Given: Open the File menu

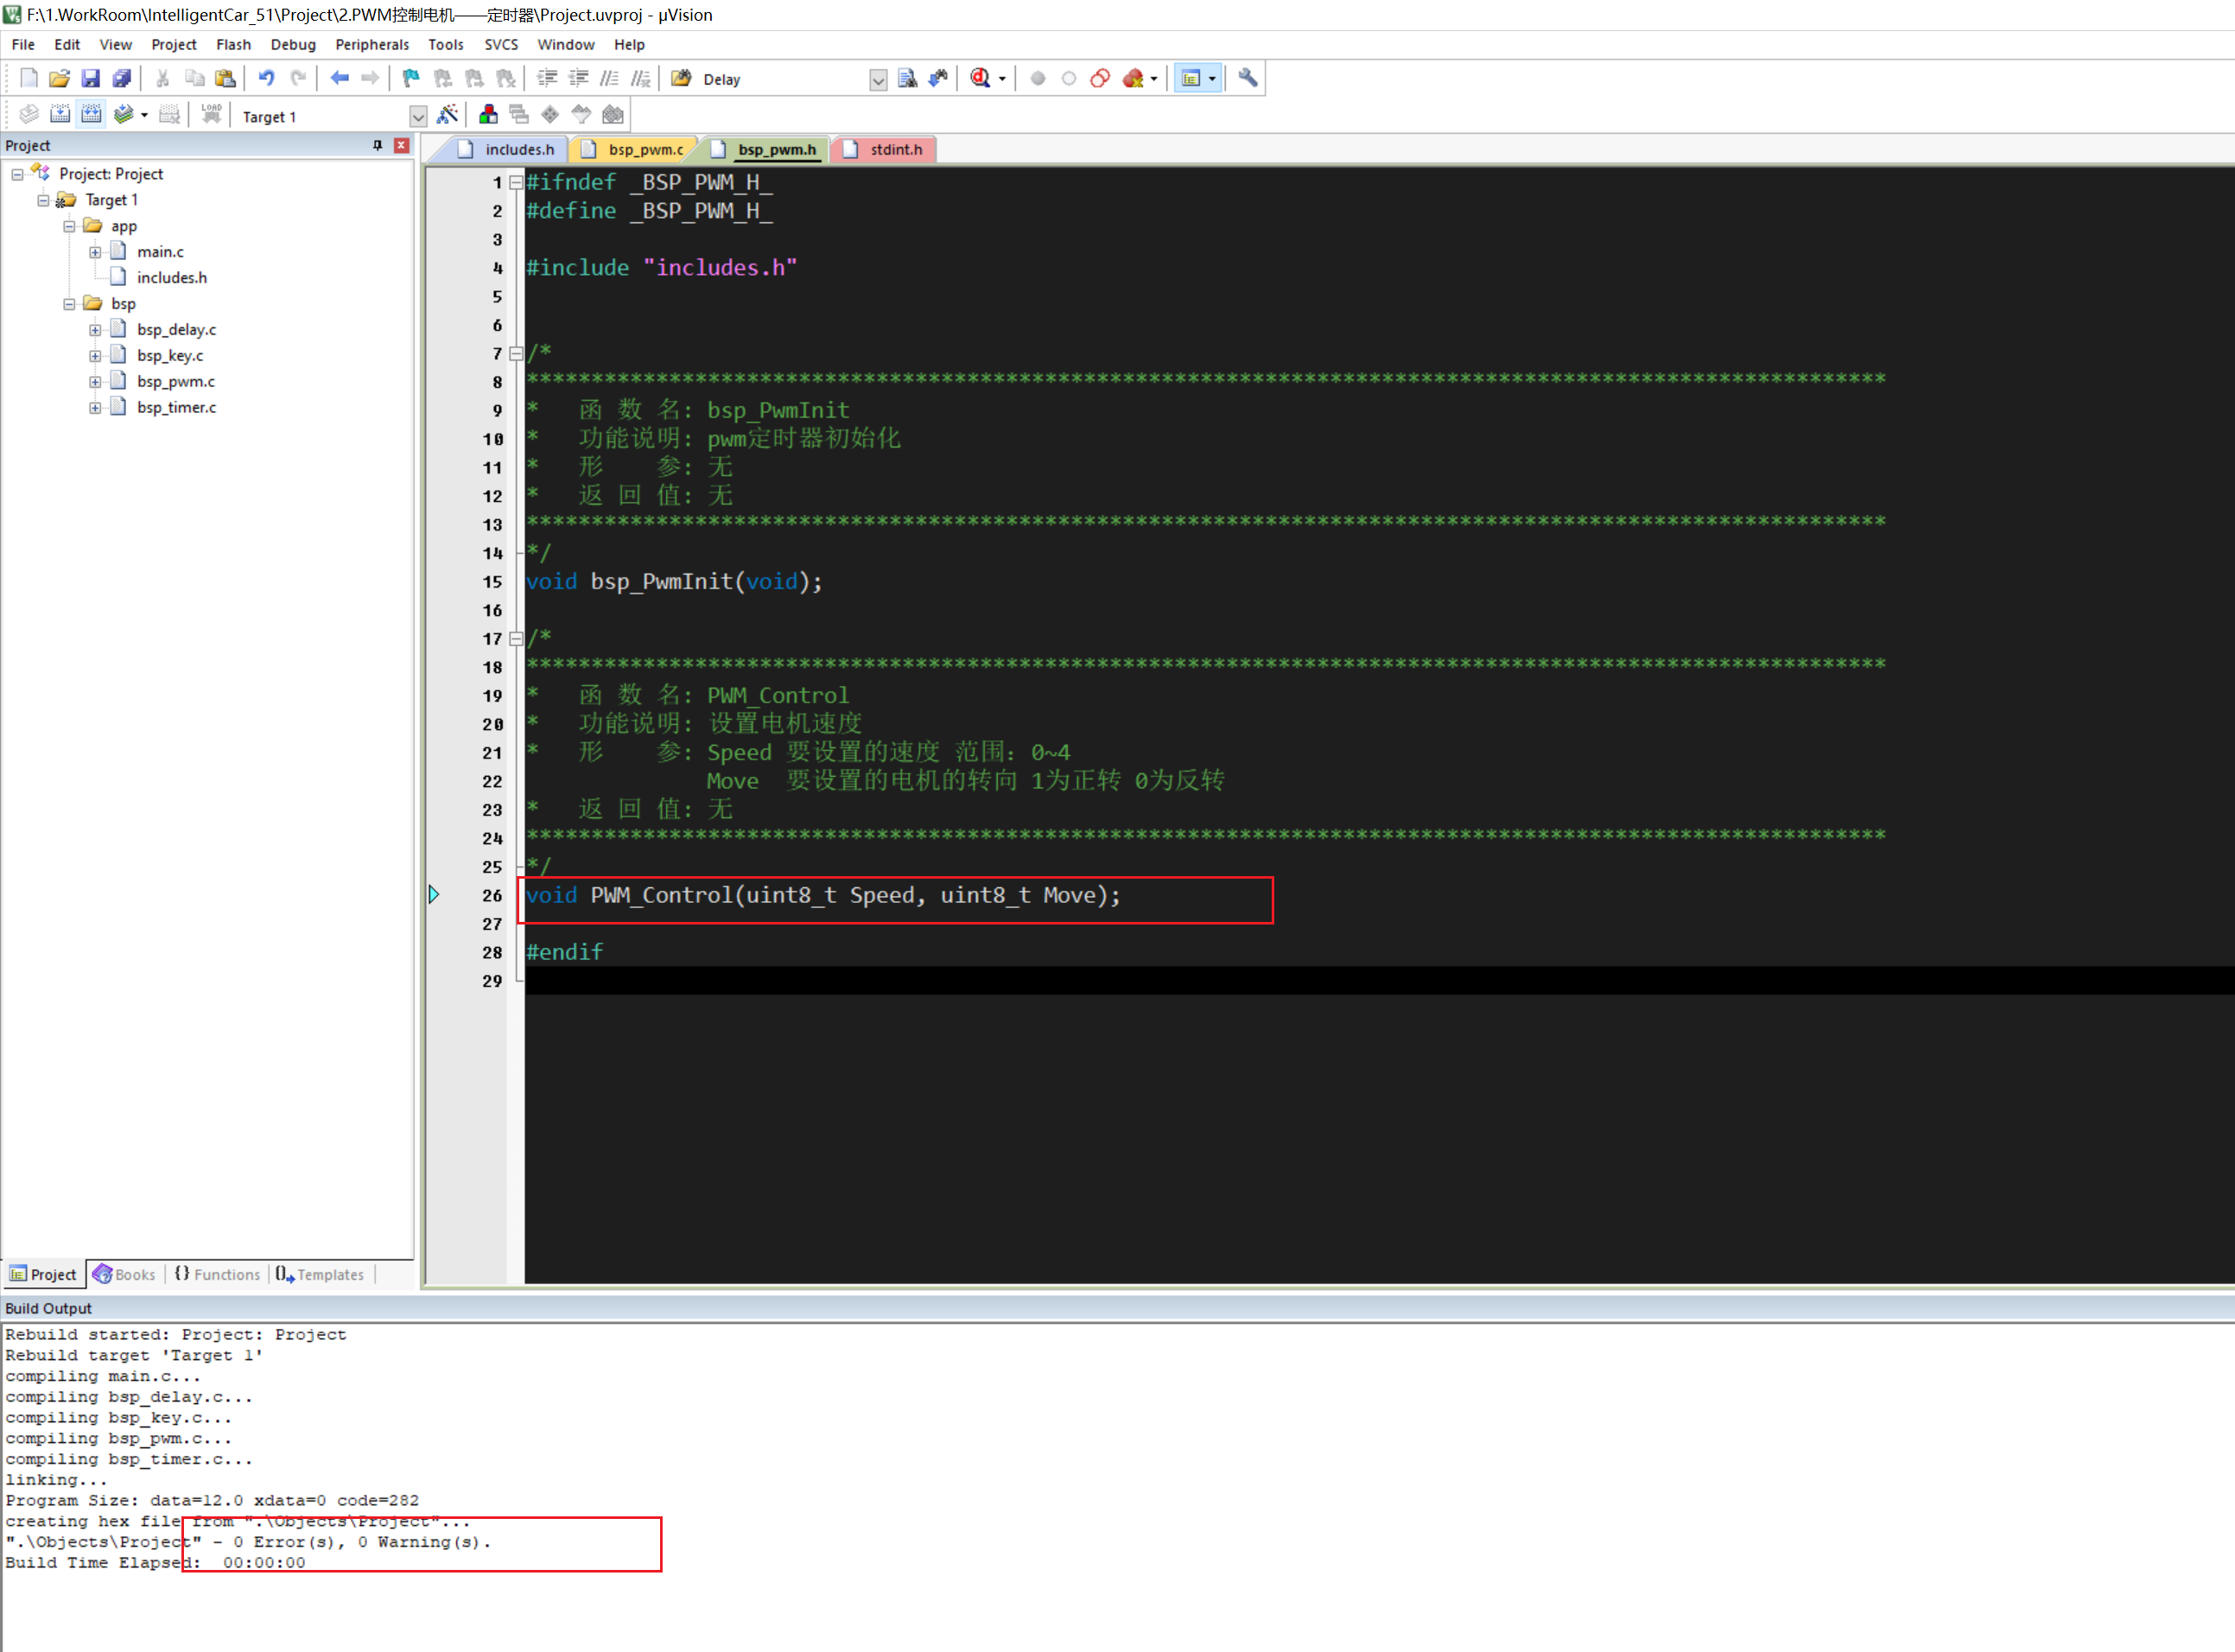Looking at the screenshot, I should 23,45.
